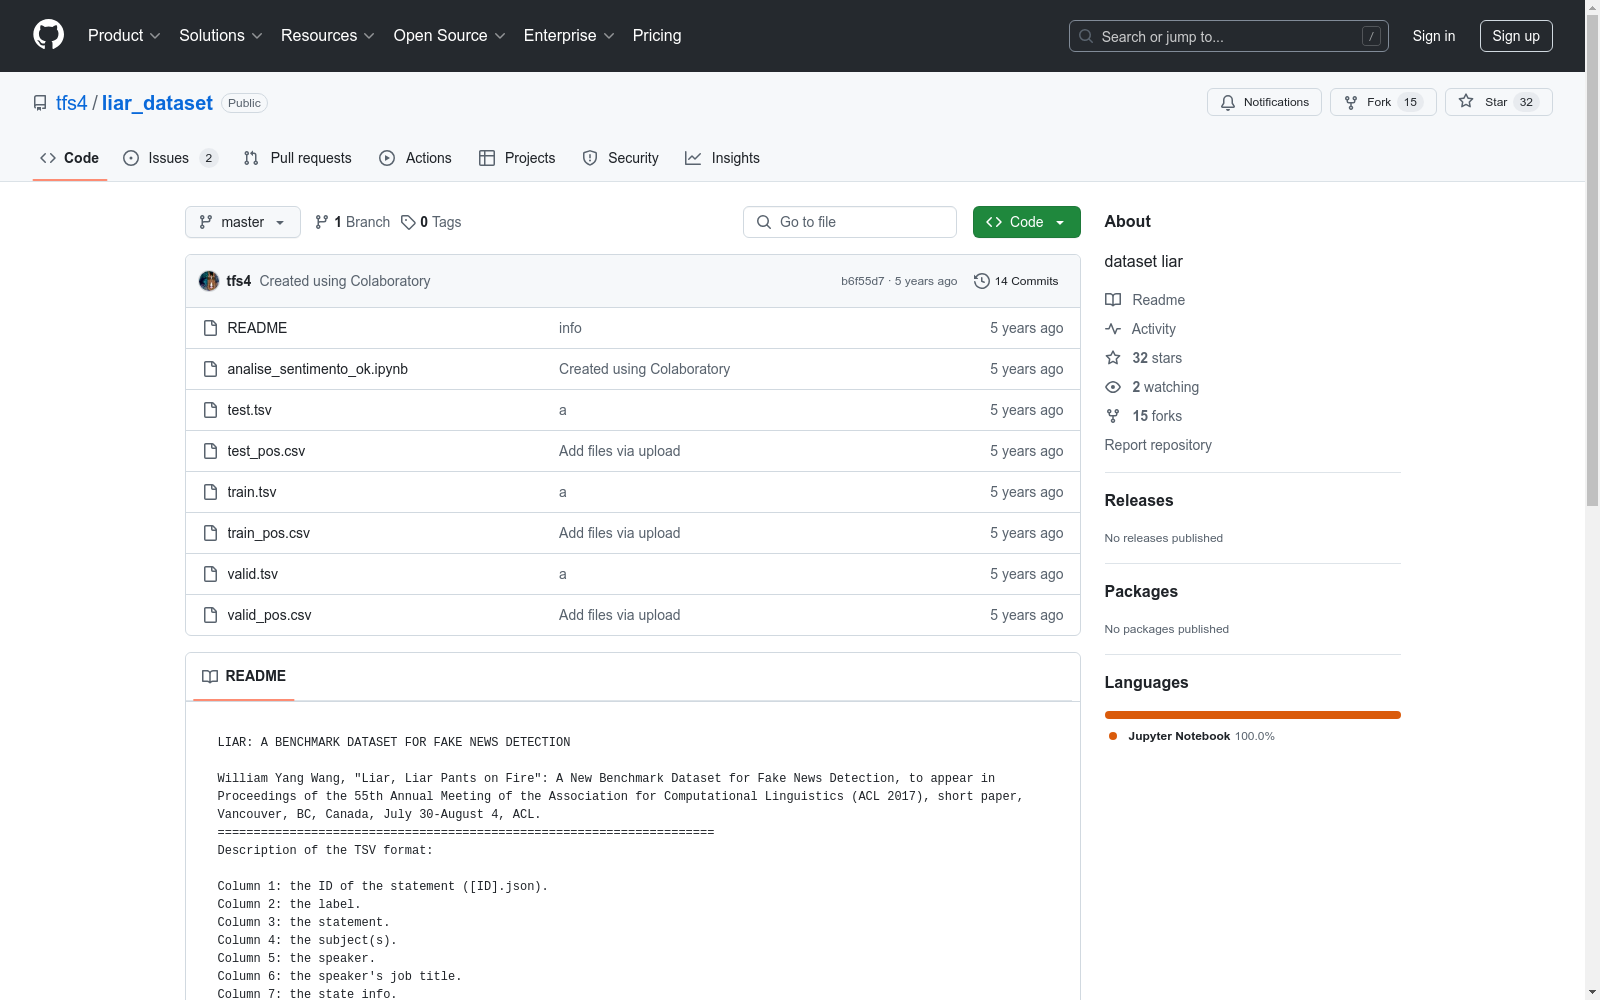The width and height of the screenshot is (1600, 1000).
Task: Open the liar_dataset repository link
Action: coord(157,103)
